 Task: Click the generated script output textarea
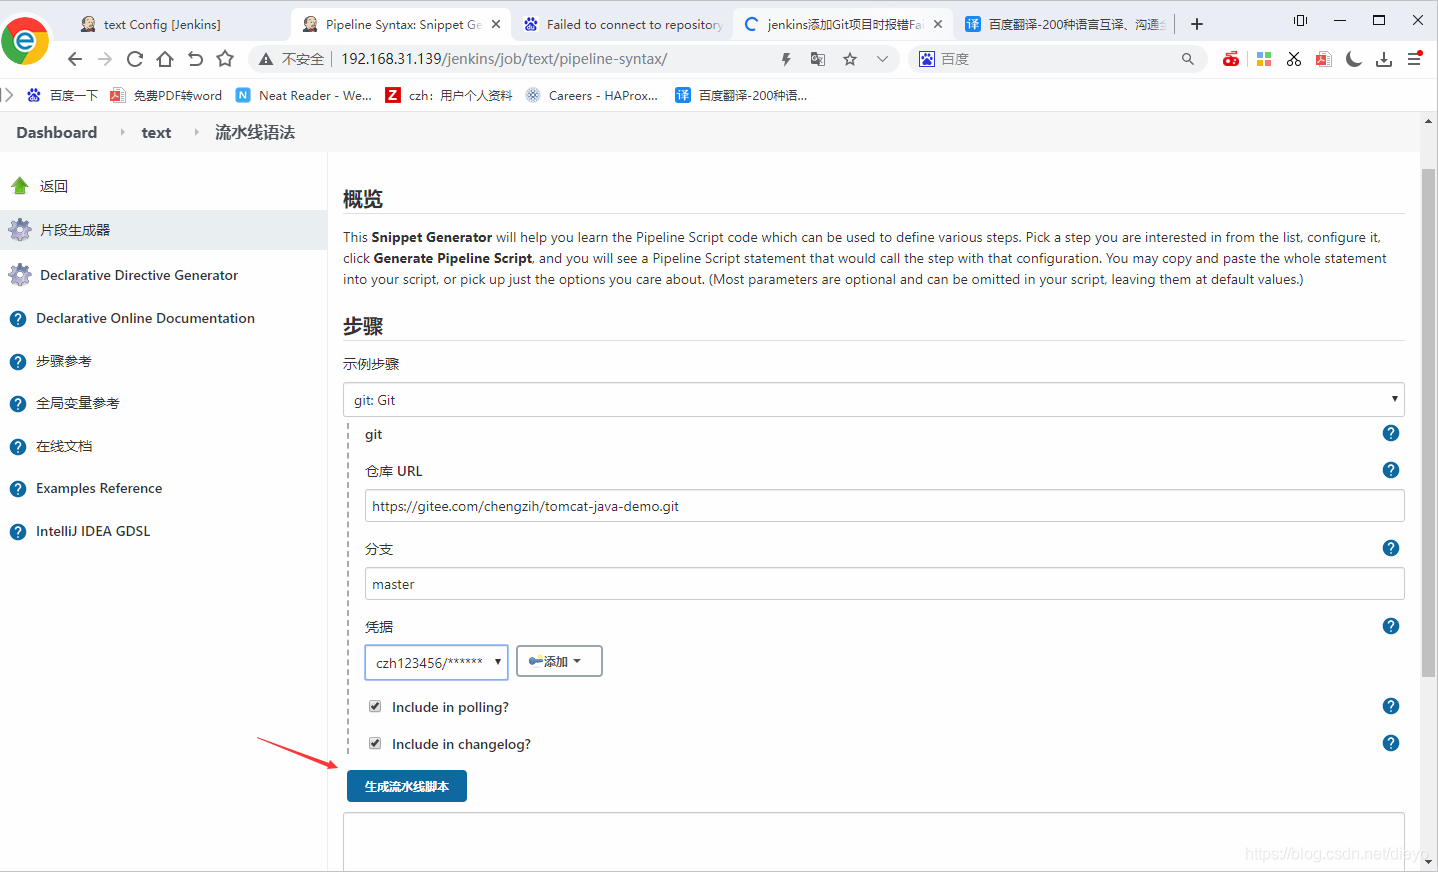[x=873, y=842]
